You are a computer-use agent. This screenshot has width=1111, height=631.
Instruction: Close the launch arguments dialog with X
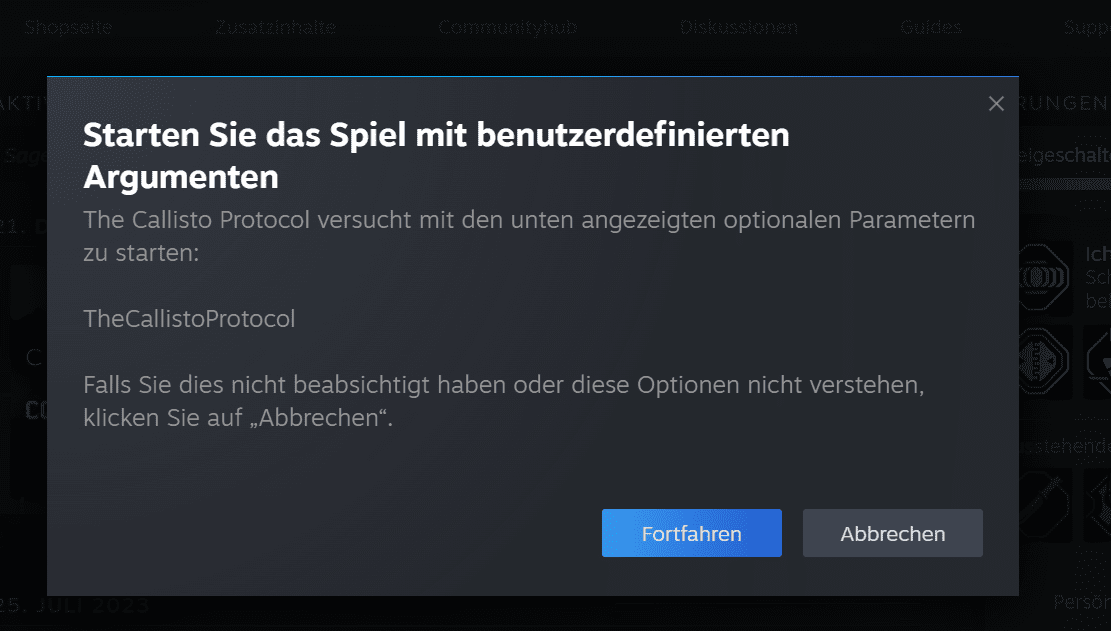(x=996, y=104)
